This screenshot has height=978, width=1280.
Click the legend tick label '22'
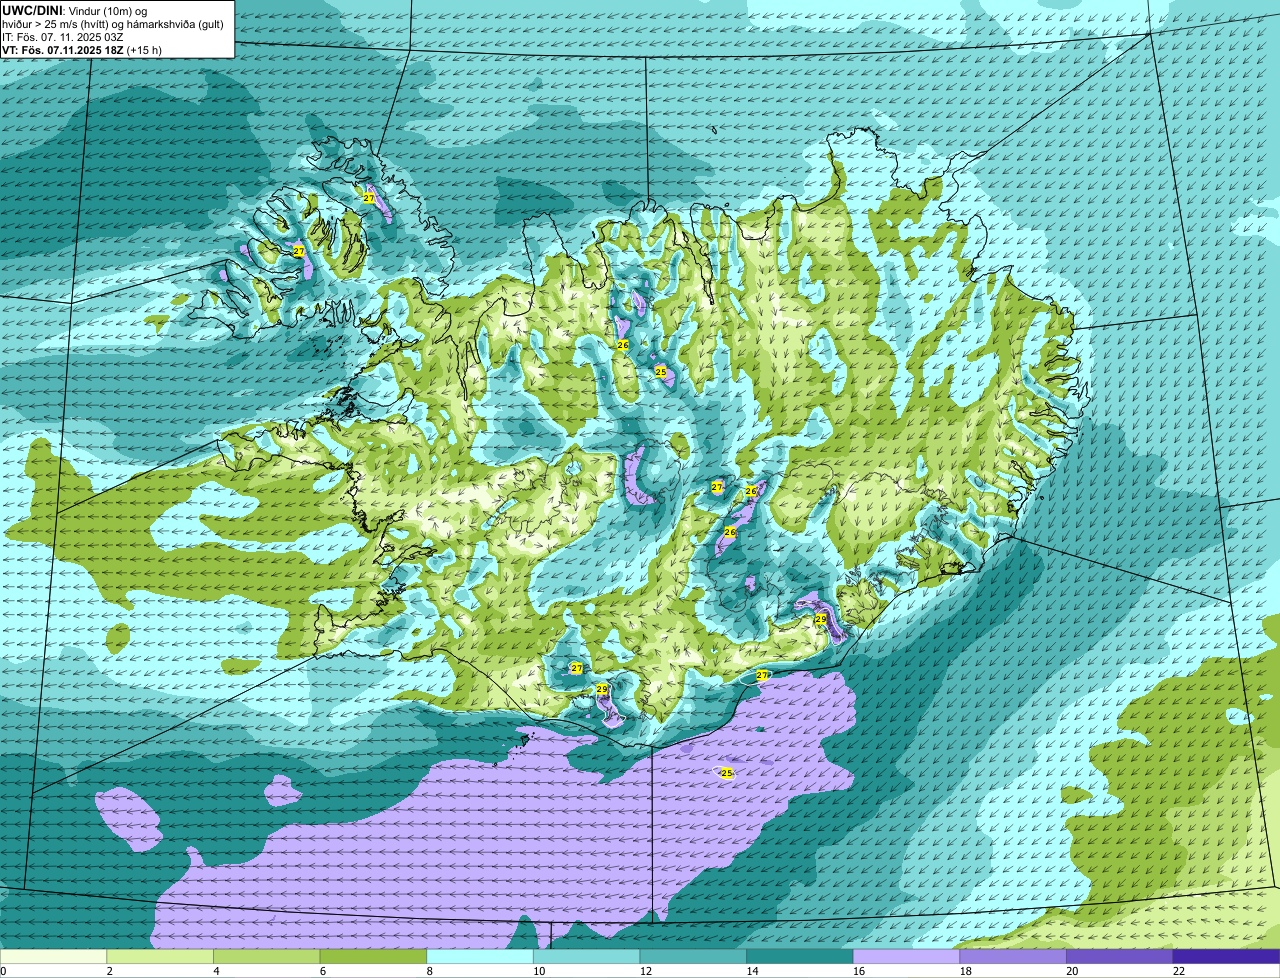click(1179, 971)
